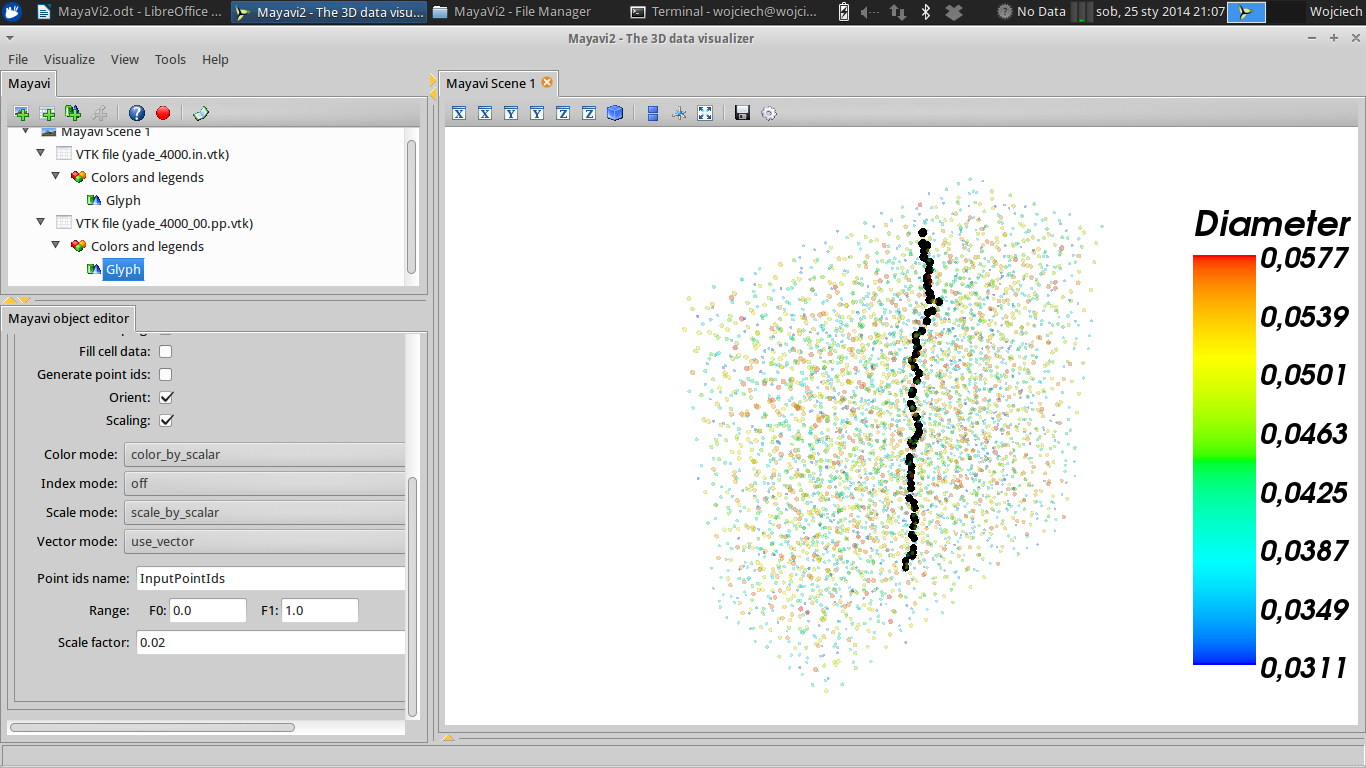Image resolution: width=1366 pixels, height=768 pixels.
Task: Open the Color mode dropdown
Action: pyautogui.click(x=264, y=454)
